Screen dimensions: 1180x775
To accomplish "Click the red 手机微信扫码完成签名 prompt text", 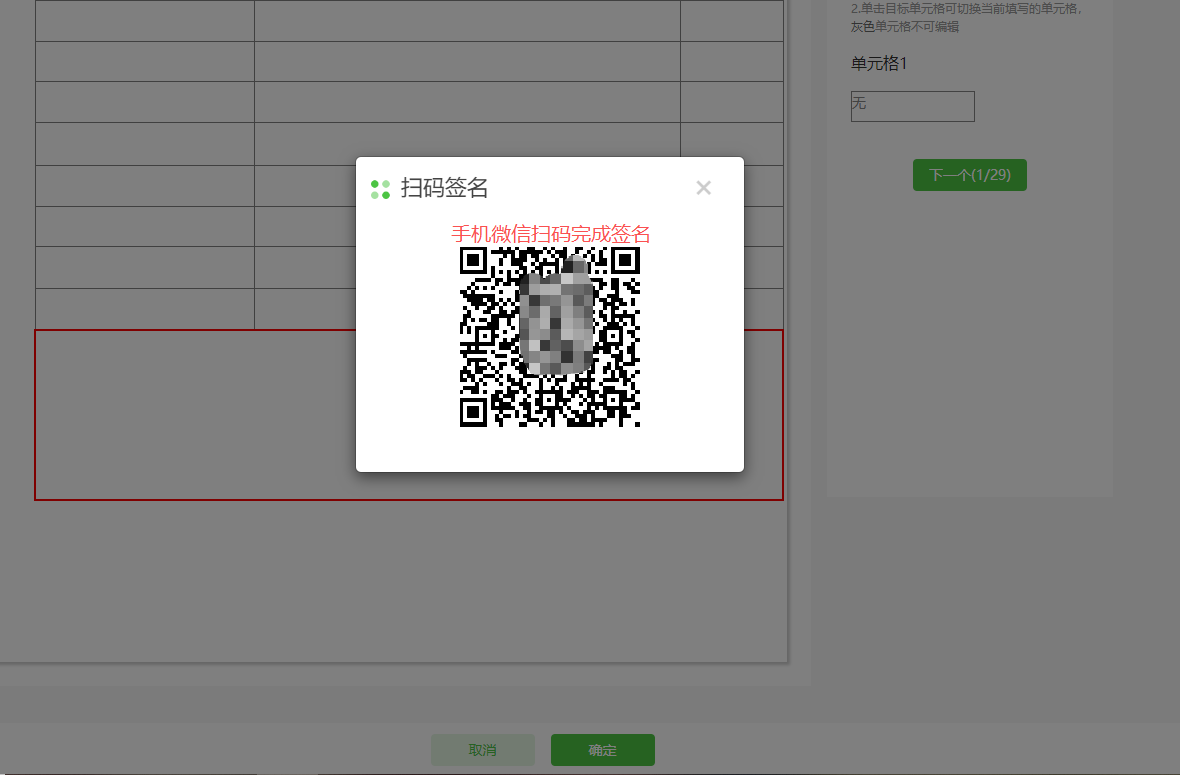I will click(550, 234).
